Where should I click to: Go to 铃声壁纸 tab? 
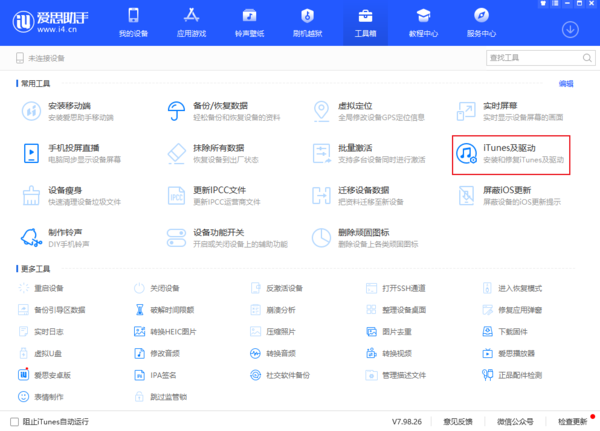[249, 23]
